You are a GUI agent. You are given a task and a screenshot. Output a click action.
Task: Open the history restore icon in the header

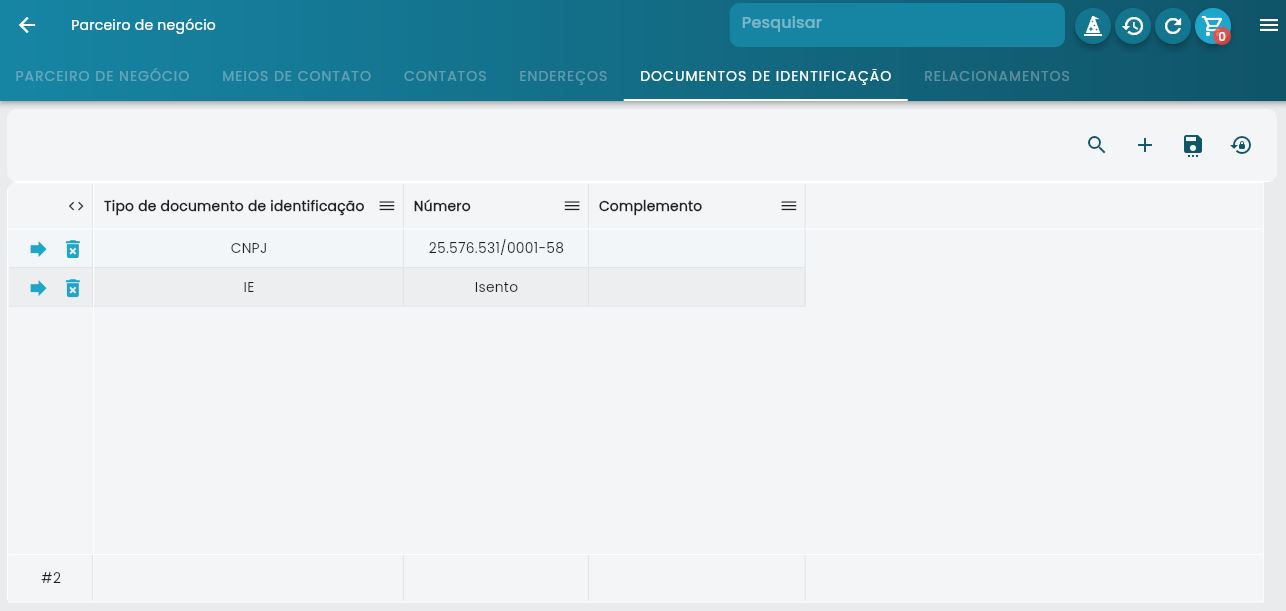1133,26
